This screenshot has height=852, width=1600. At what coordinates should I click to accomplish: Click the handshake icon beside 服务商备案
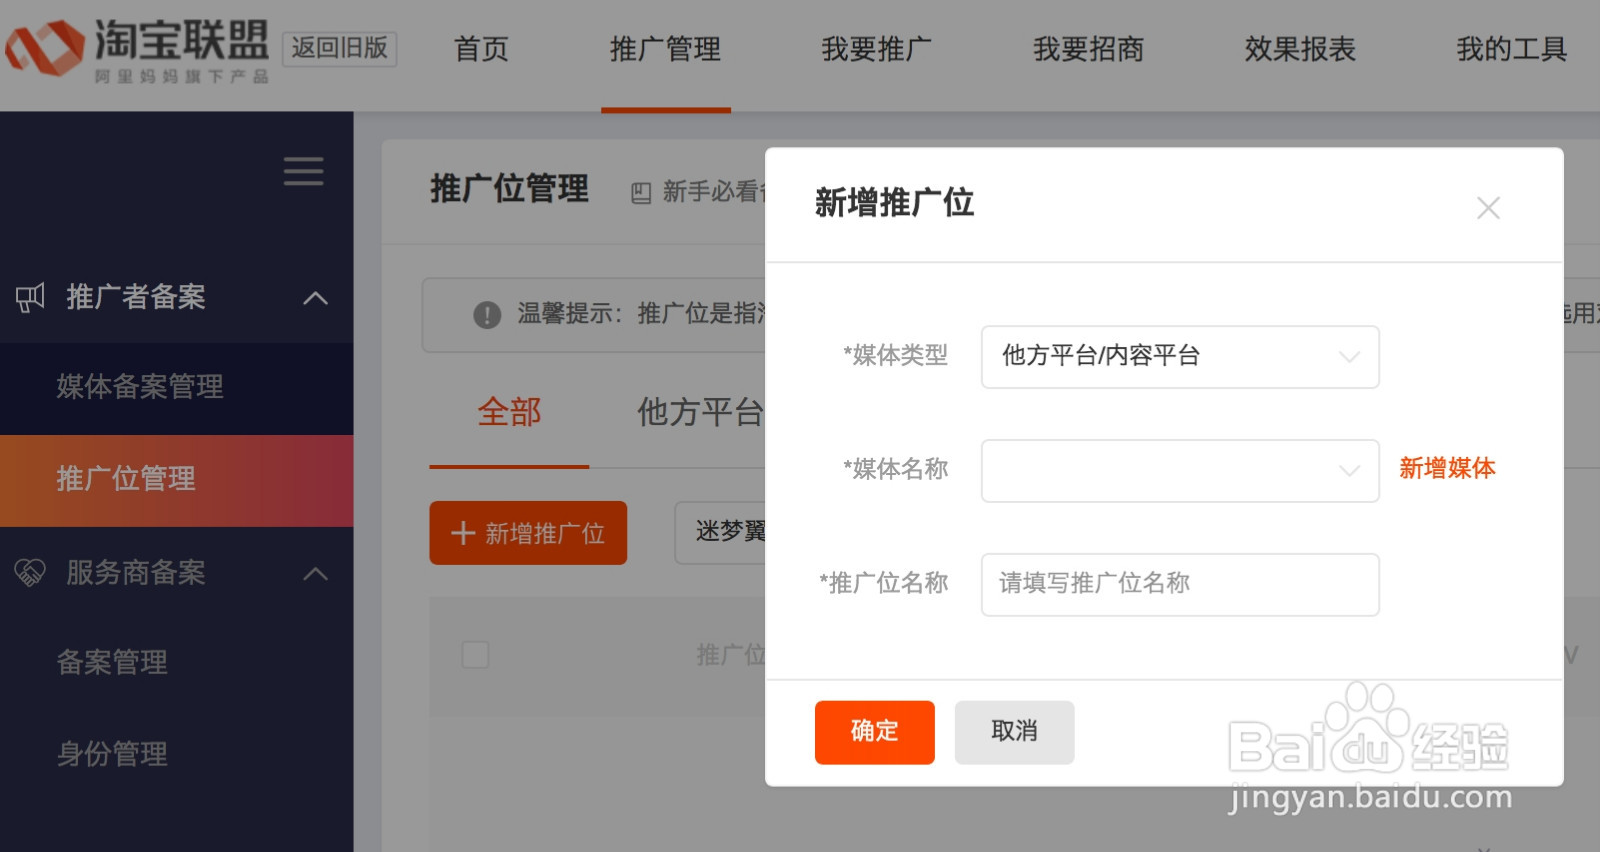[30, 572]
